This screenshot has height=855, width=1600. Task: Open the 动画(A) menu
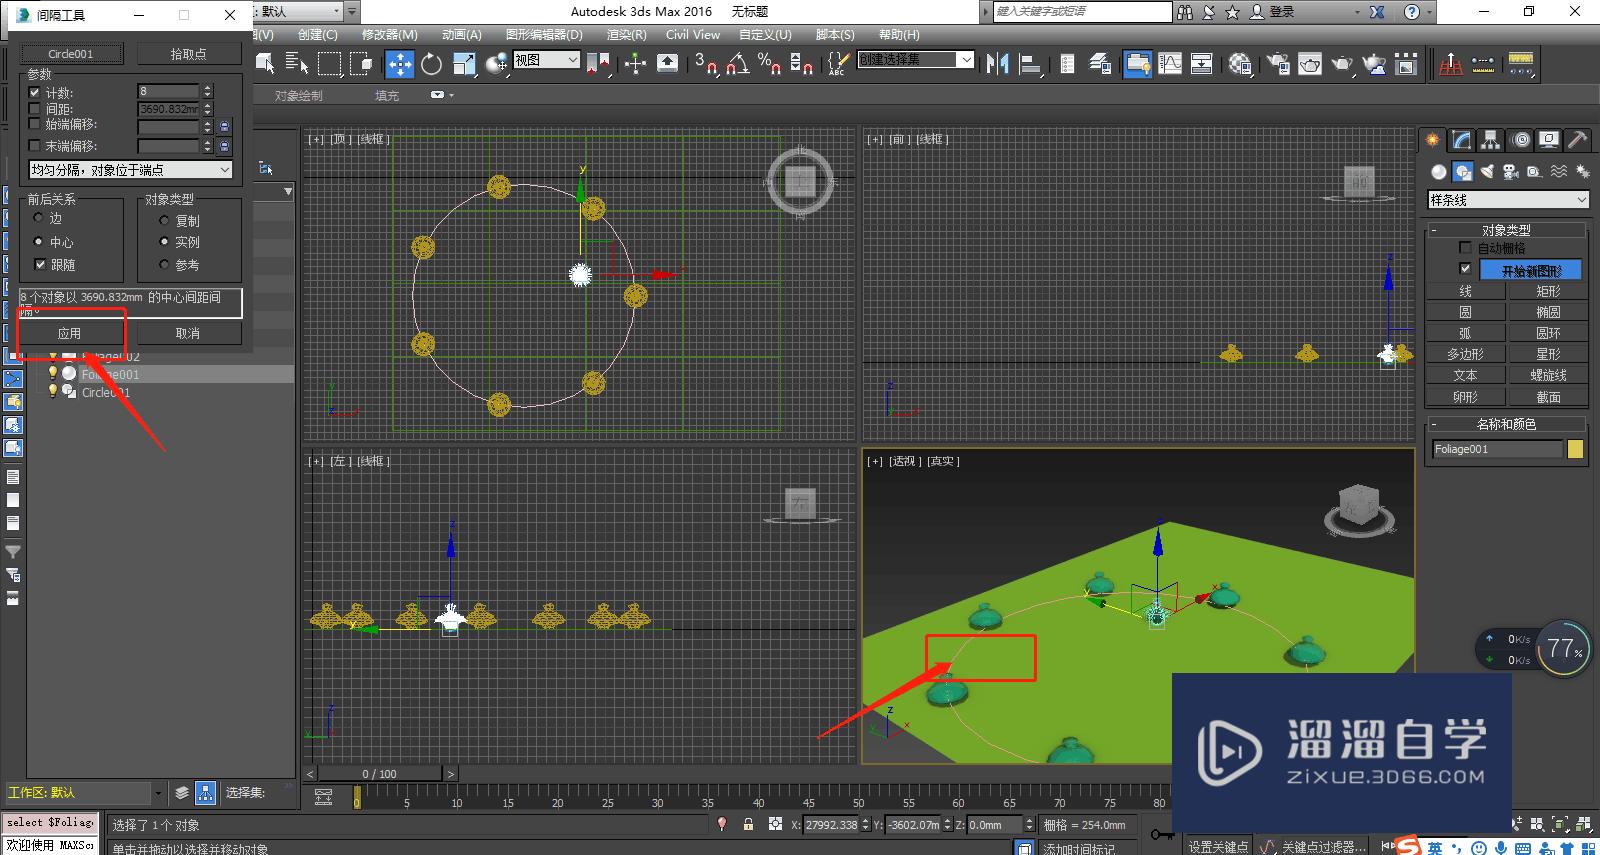[461, 35]
